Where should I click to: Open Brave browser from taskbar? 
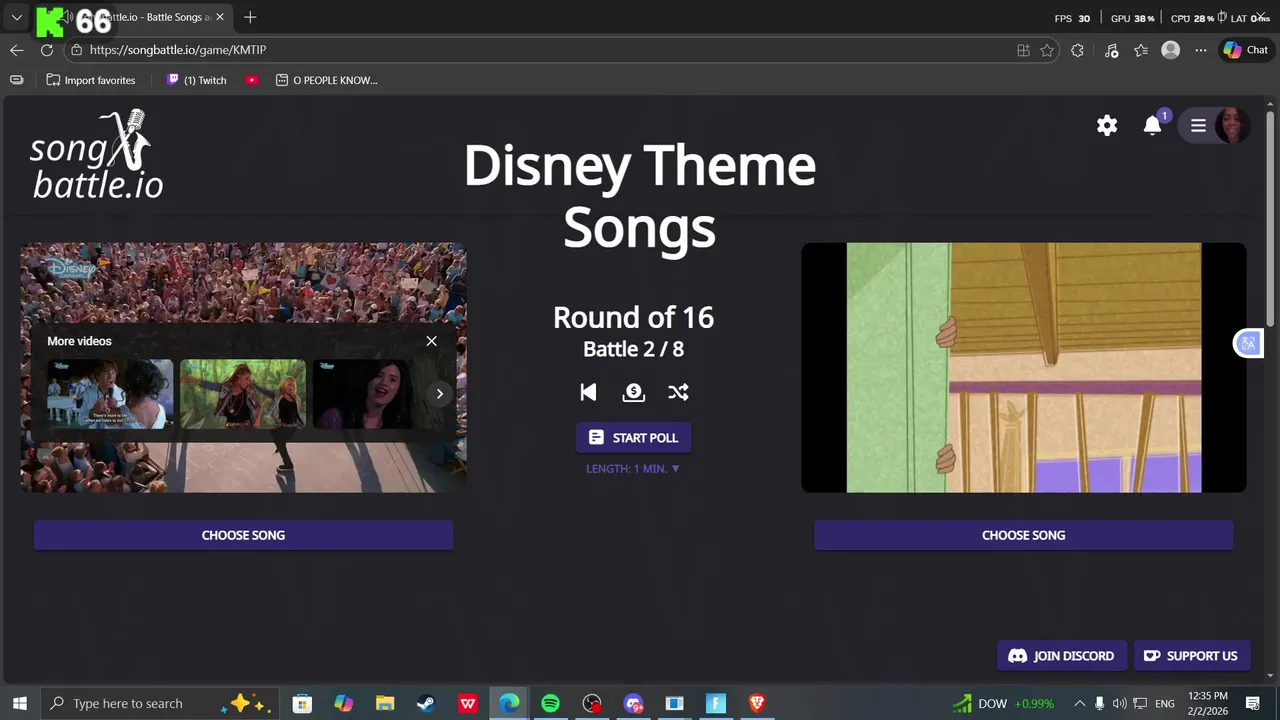pyautogui.click(x=757, y=704)
